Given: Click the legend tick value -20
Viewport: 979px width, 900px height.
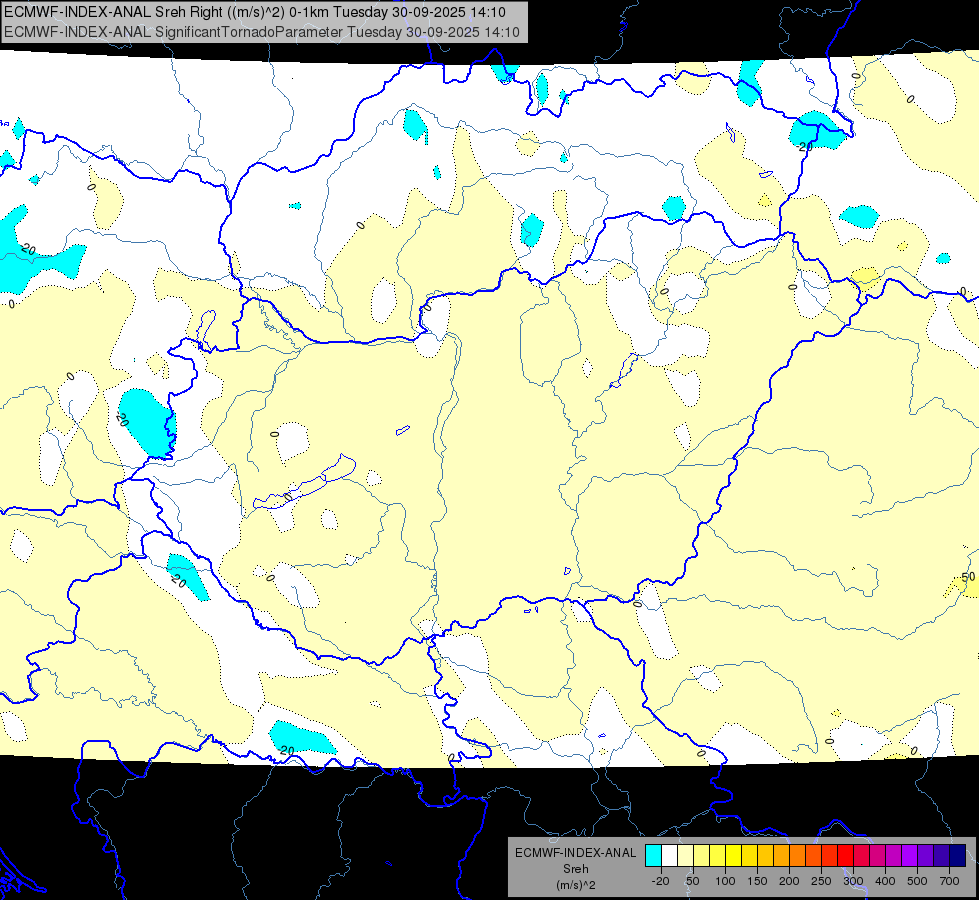Looking at the screenshot, I should tap(660, 881).
